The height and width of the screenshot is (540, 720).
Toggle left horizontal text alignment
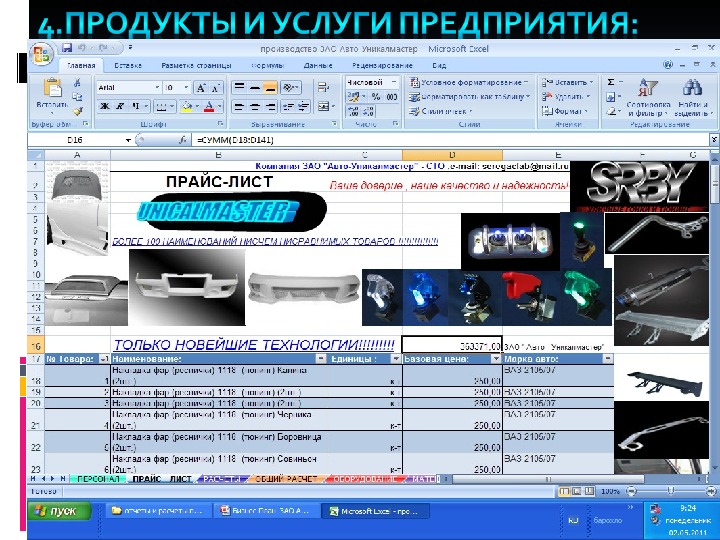tap(238, 107)
